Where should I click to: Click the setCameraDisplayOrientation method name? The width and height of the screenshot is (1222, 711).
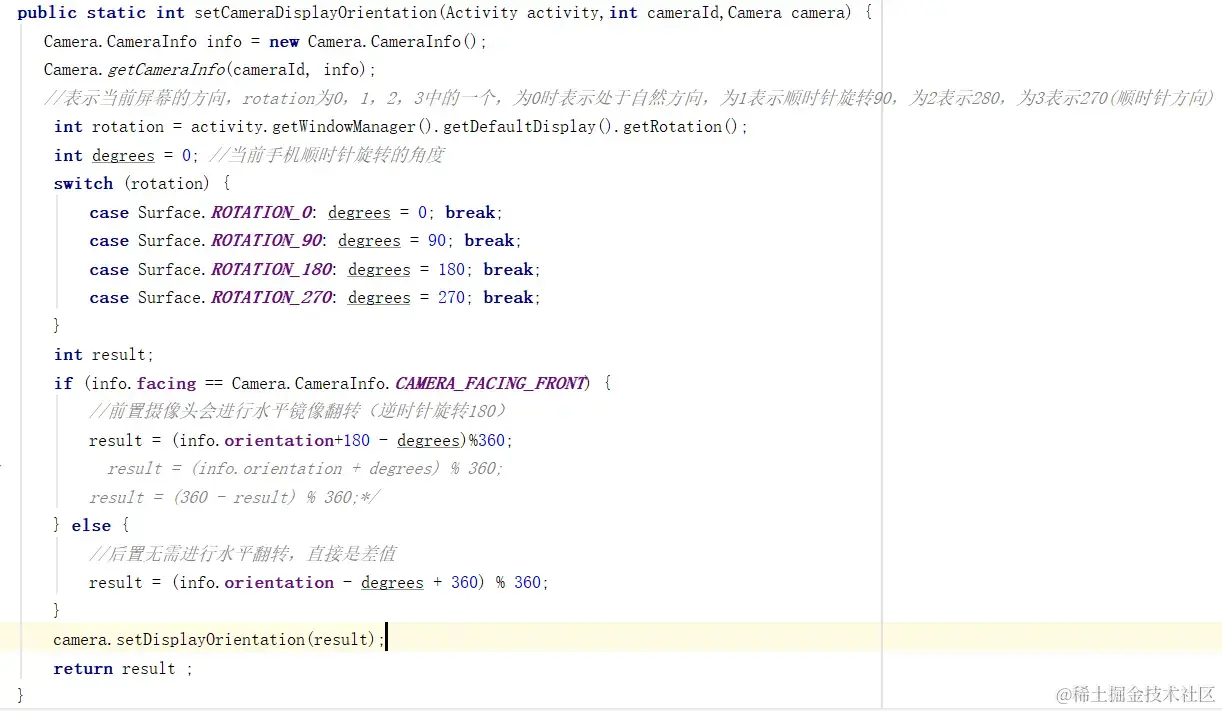coord(313,13)
